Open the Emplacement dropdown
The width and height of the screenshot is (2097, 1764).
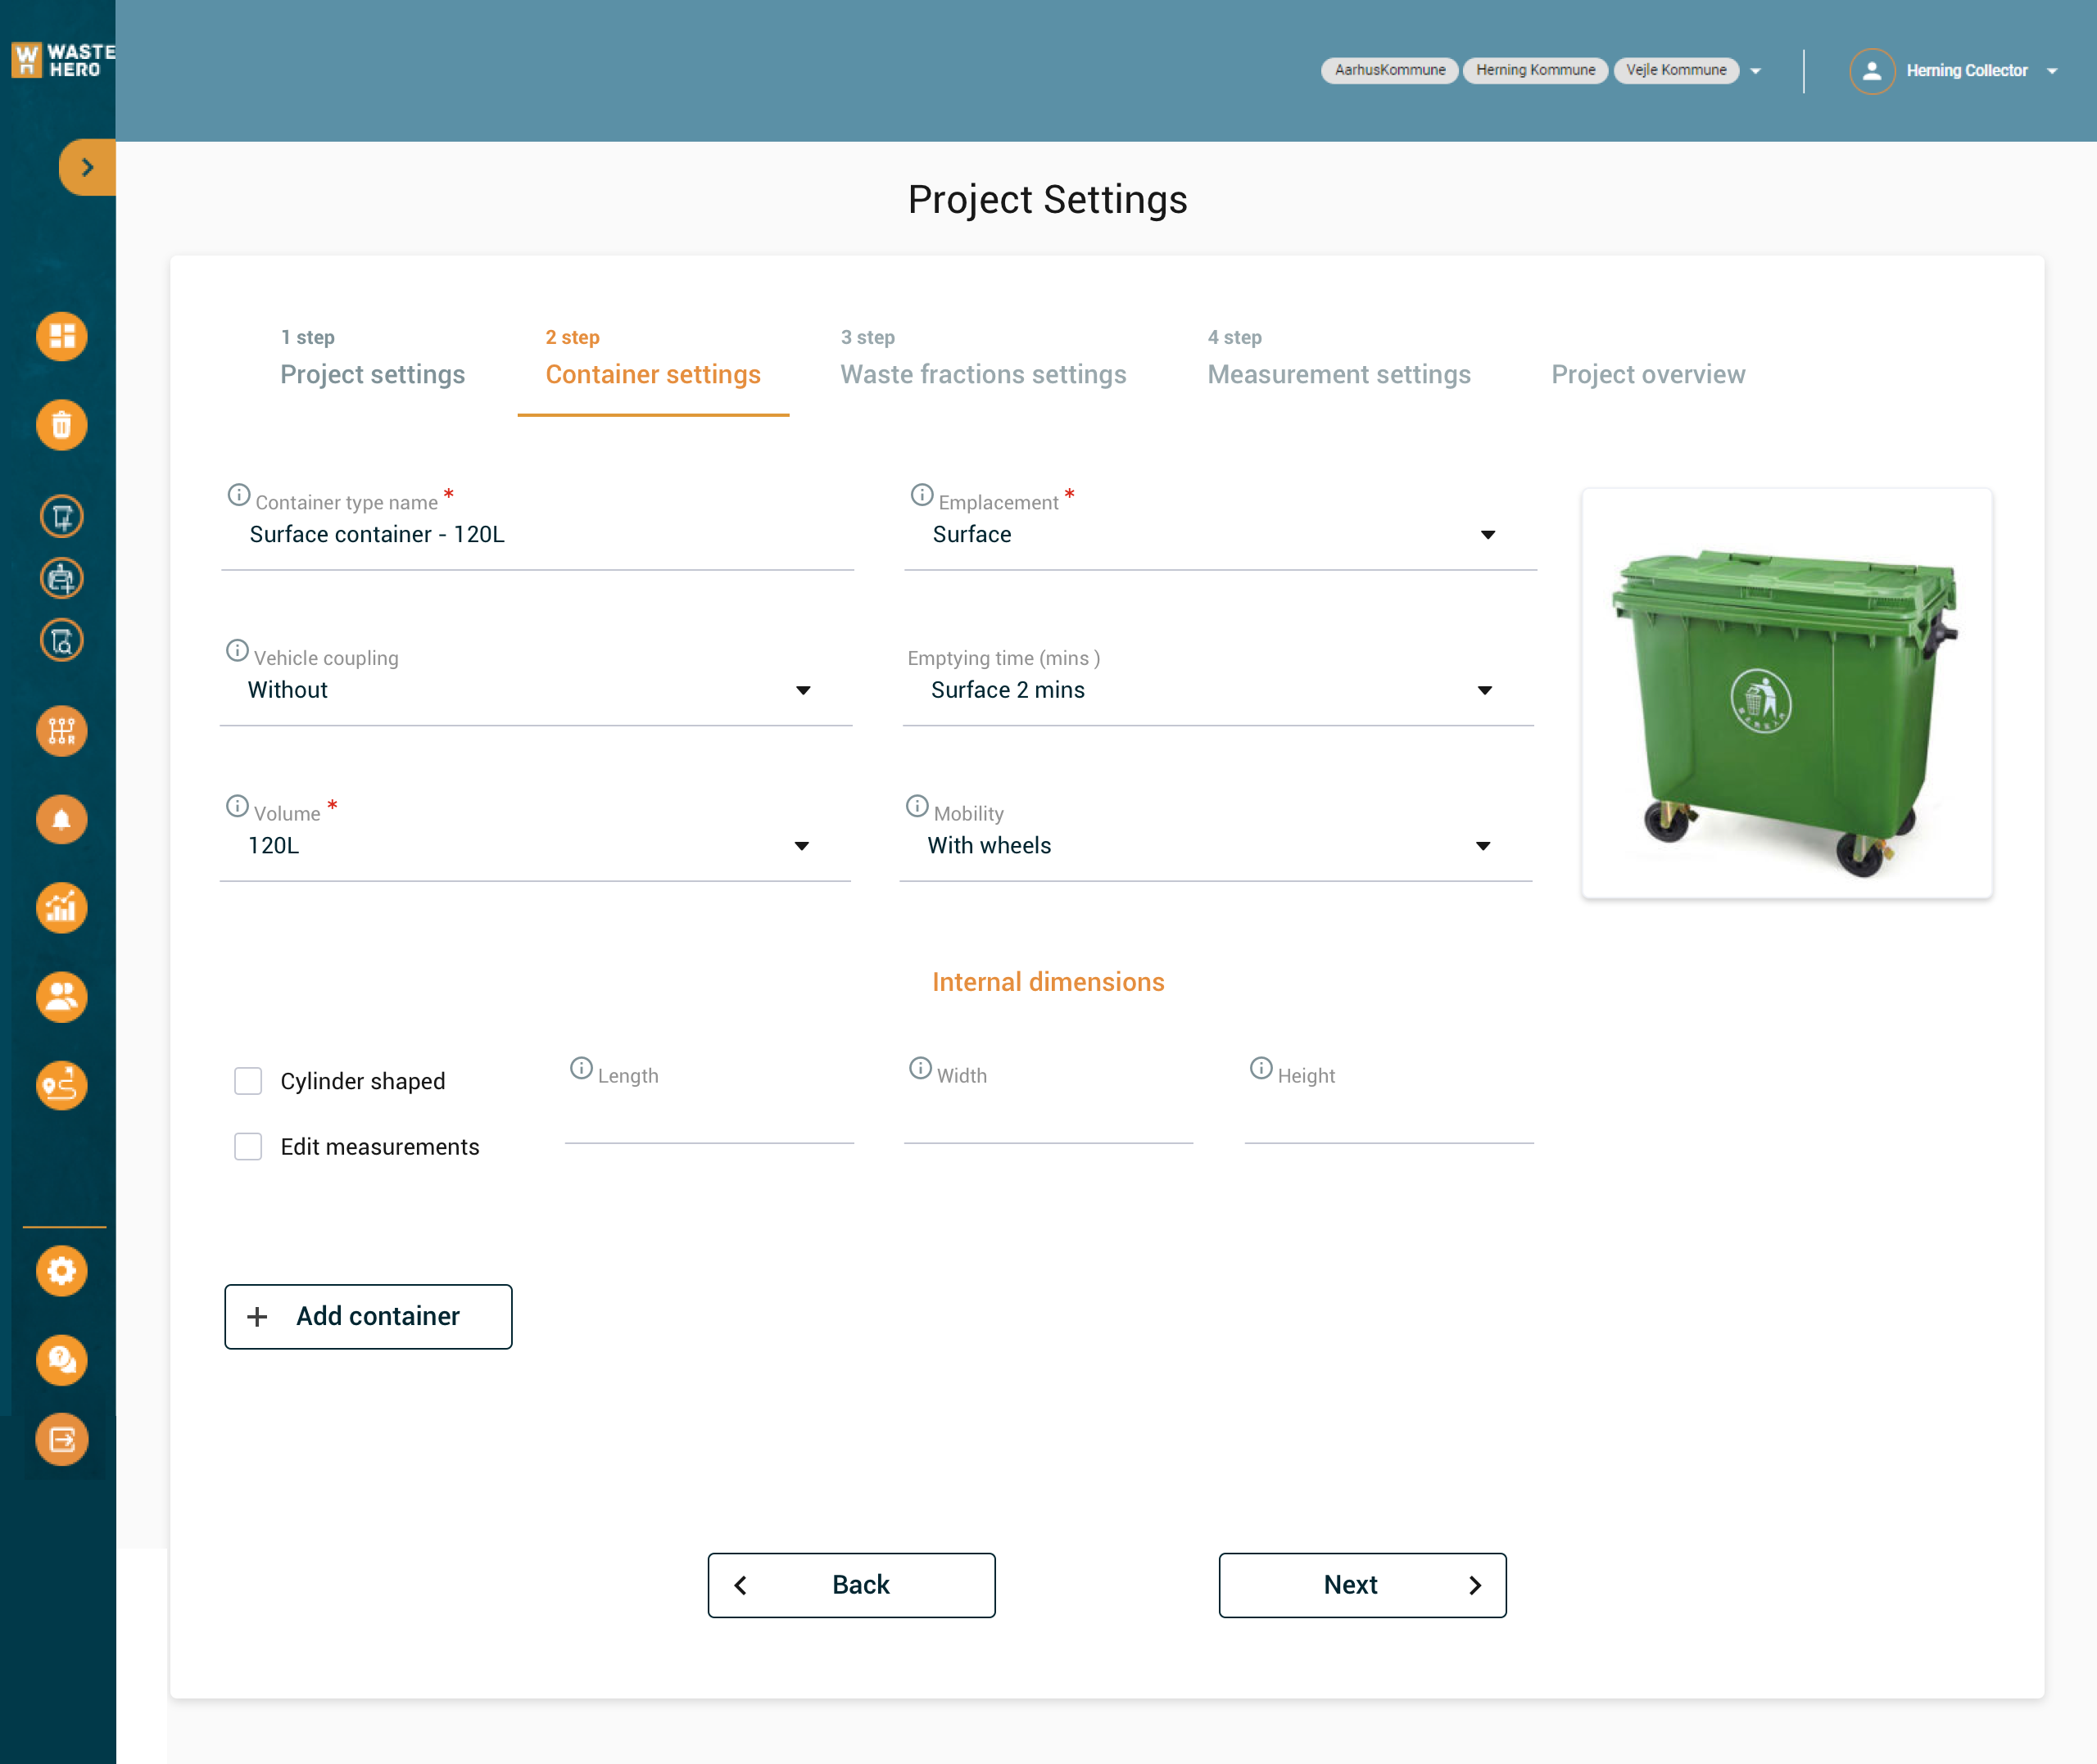[x=1219, y=535]
